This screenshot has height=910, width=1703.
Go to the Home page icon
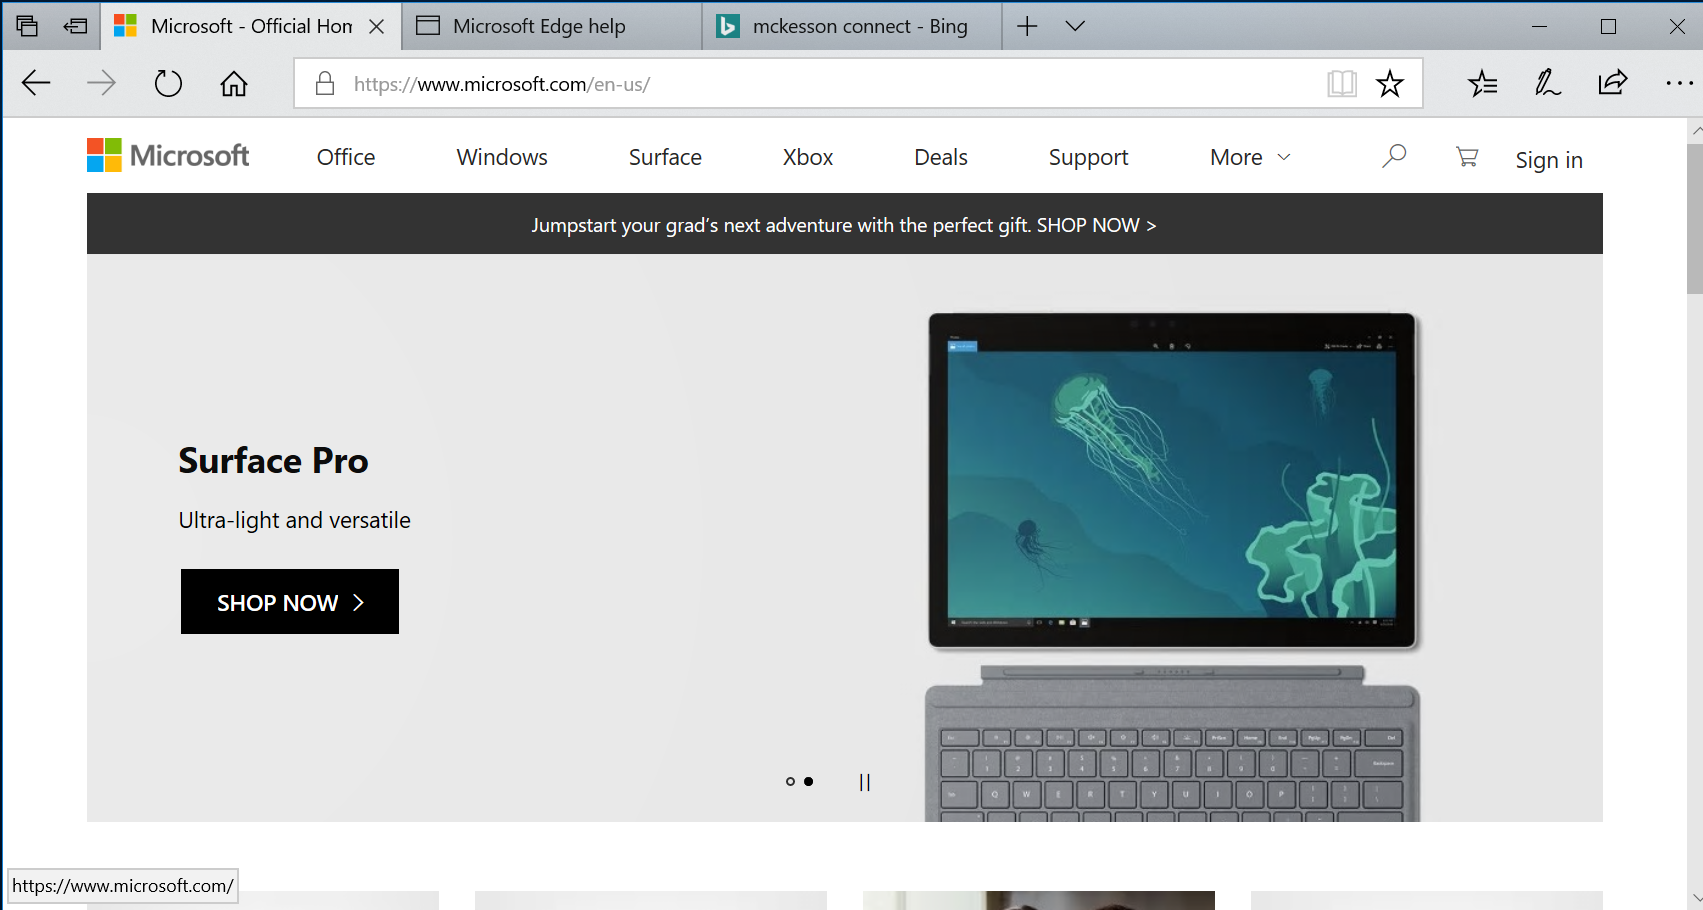[234, 83]
